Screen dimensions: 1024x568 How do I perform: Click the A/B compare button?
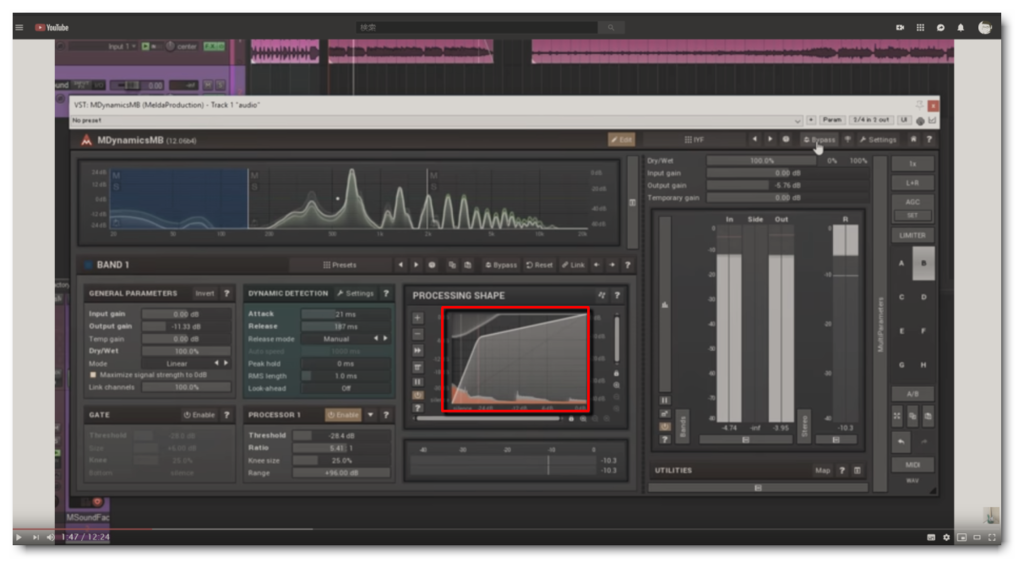(912, 394)
